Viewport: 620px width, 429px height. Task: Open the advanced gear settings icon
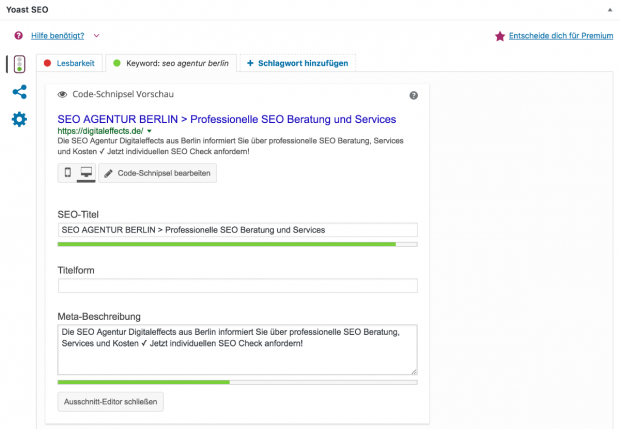pos(19,120)
